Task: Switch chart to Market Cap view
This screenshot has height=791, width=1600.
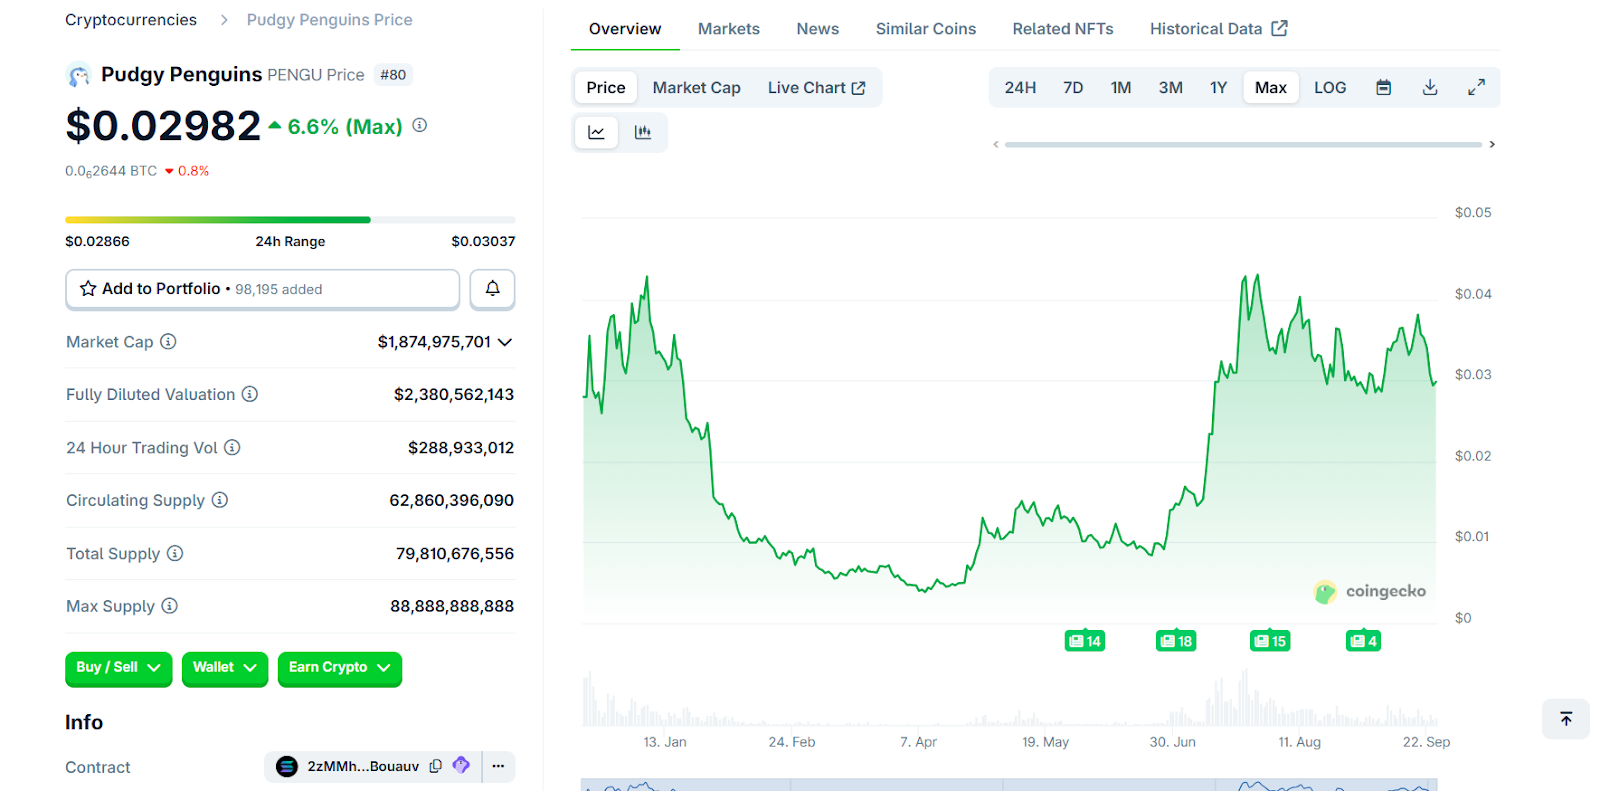Action: [x=696, y=88]
